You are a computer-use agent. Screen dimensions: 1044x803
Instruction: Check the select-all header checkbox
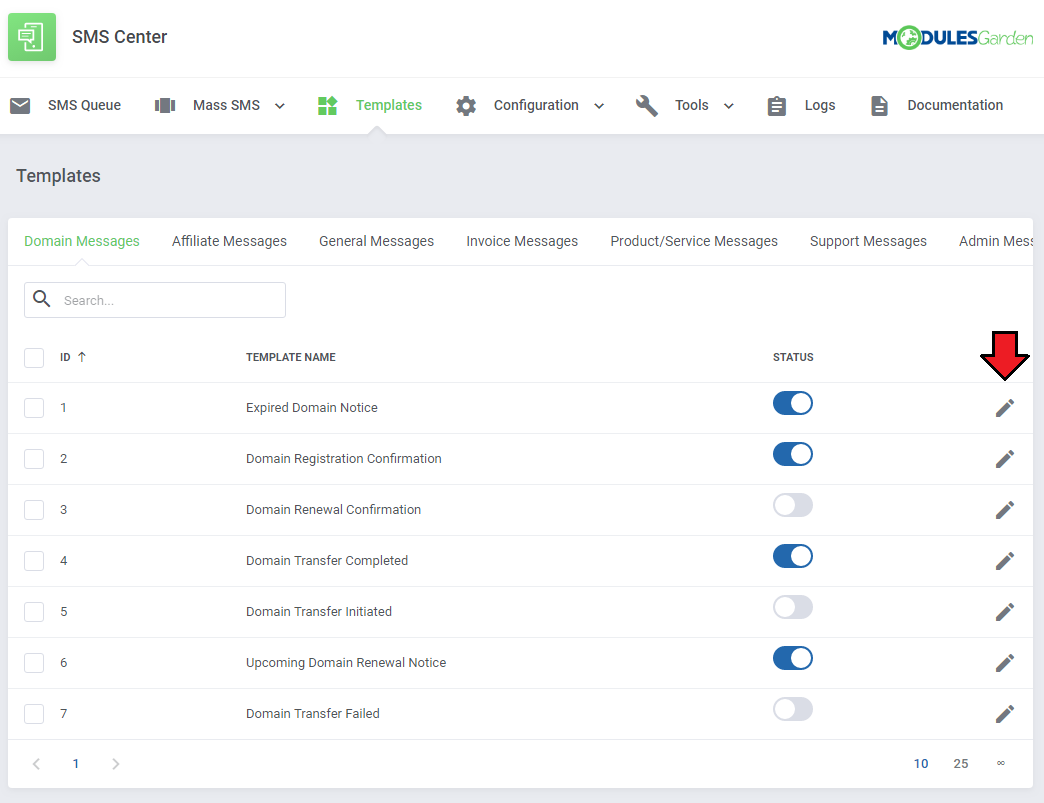pyautogui.click(x=34, y=358)
